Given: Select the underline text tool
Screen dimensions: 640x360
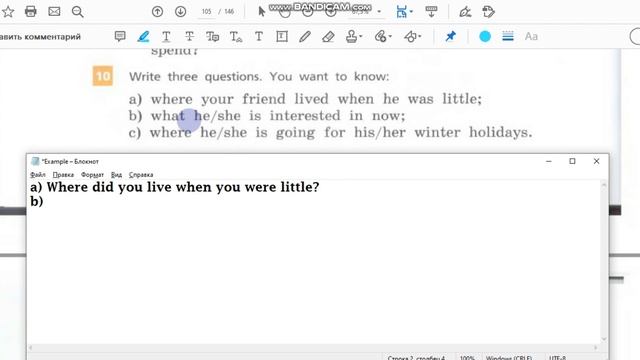Looking at the screenshot, I should 166,37.
